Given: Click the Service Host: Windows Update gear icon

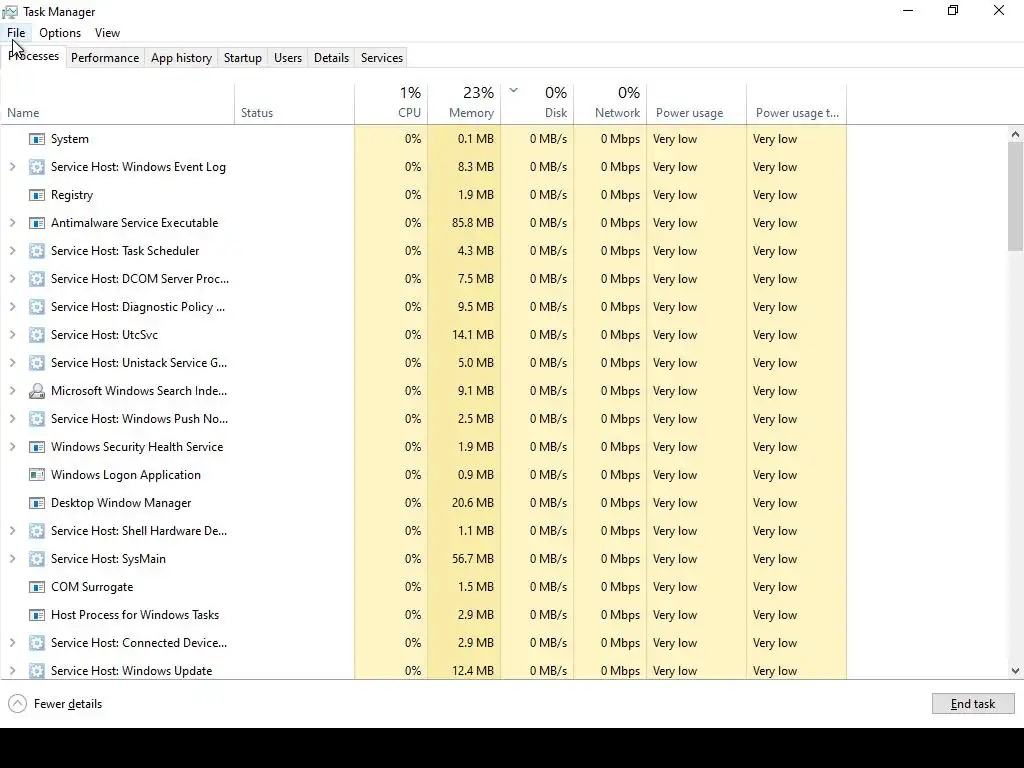Looking at the screenshot, I should 37,671.
